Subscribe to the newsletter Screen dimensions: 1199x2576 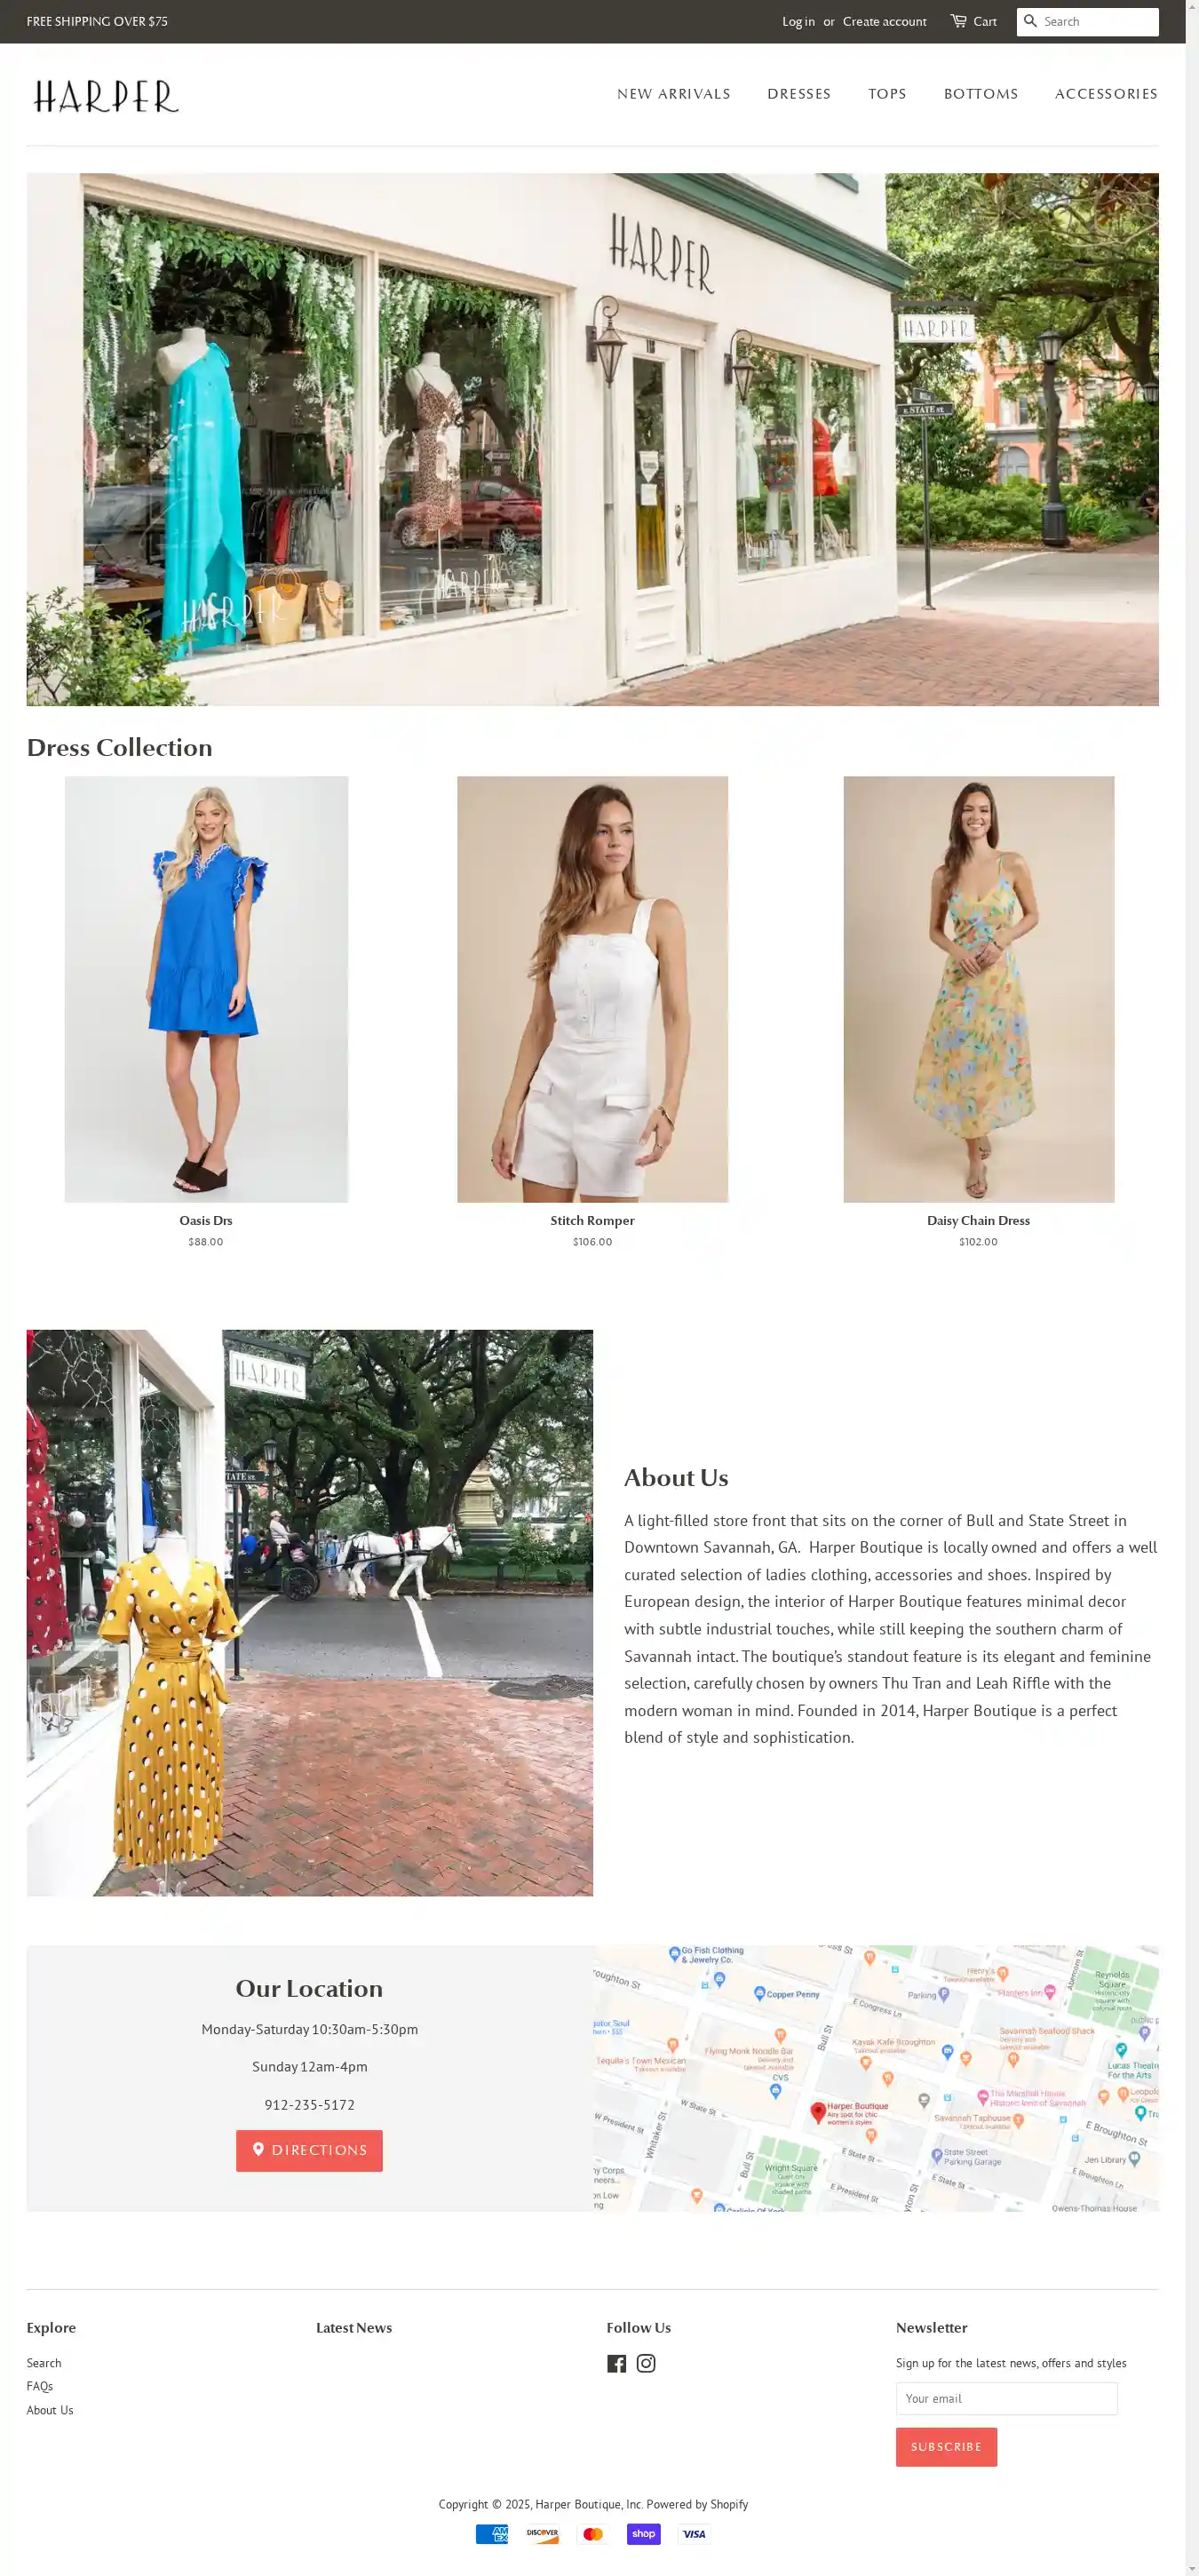[946, 2446]
